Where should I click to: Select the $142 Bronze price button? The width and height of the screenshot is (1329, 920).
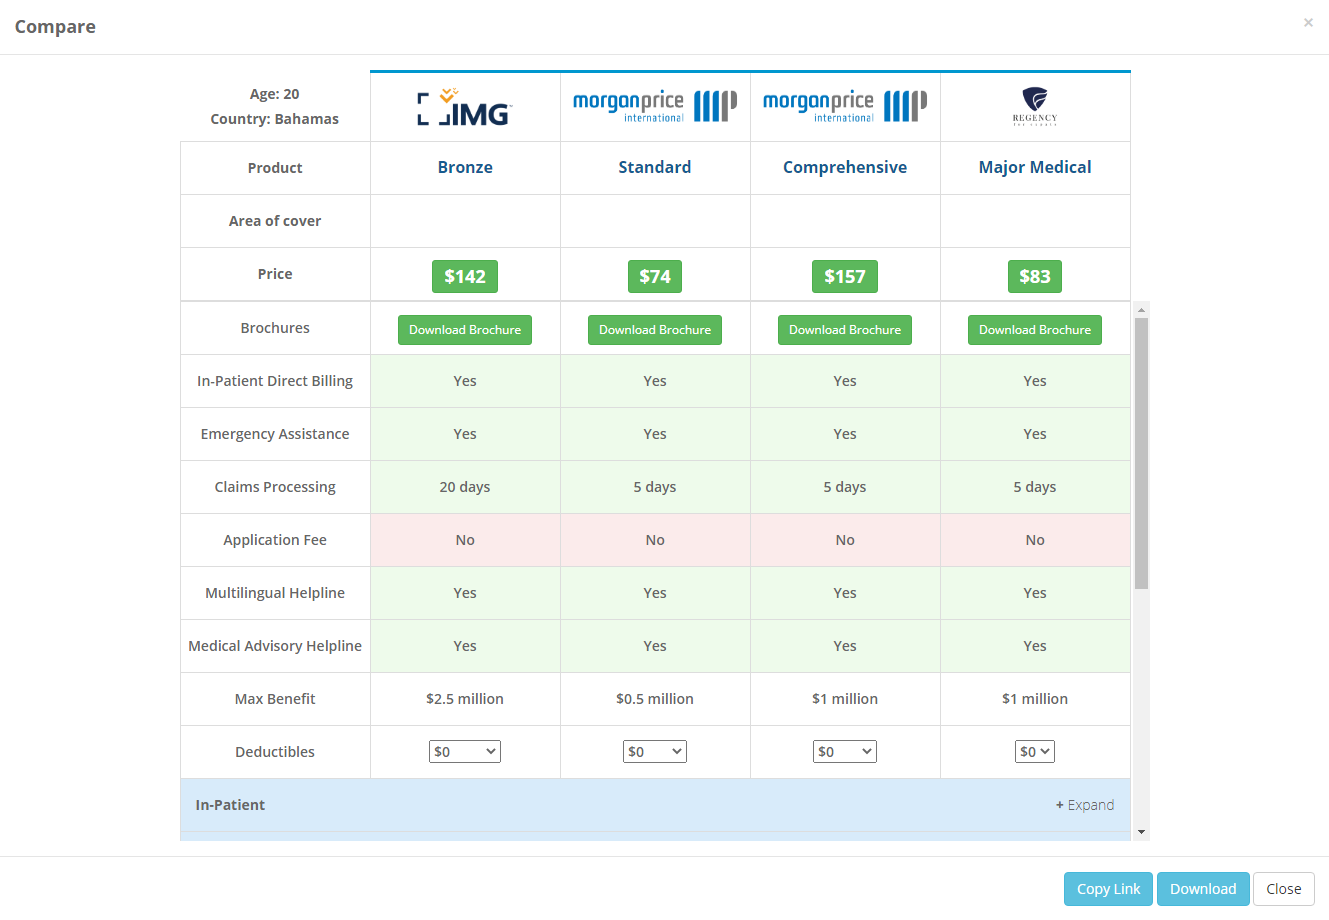pyautogui.click(x=465, y=277)
